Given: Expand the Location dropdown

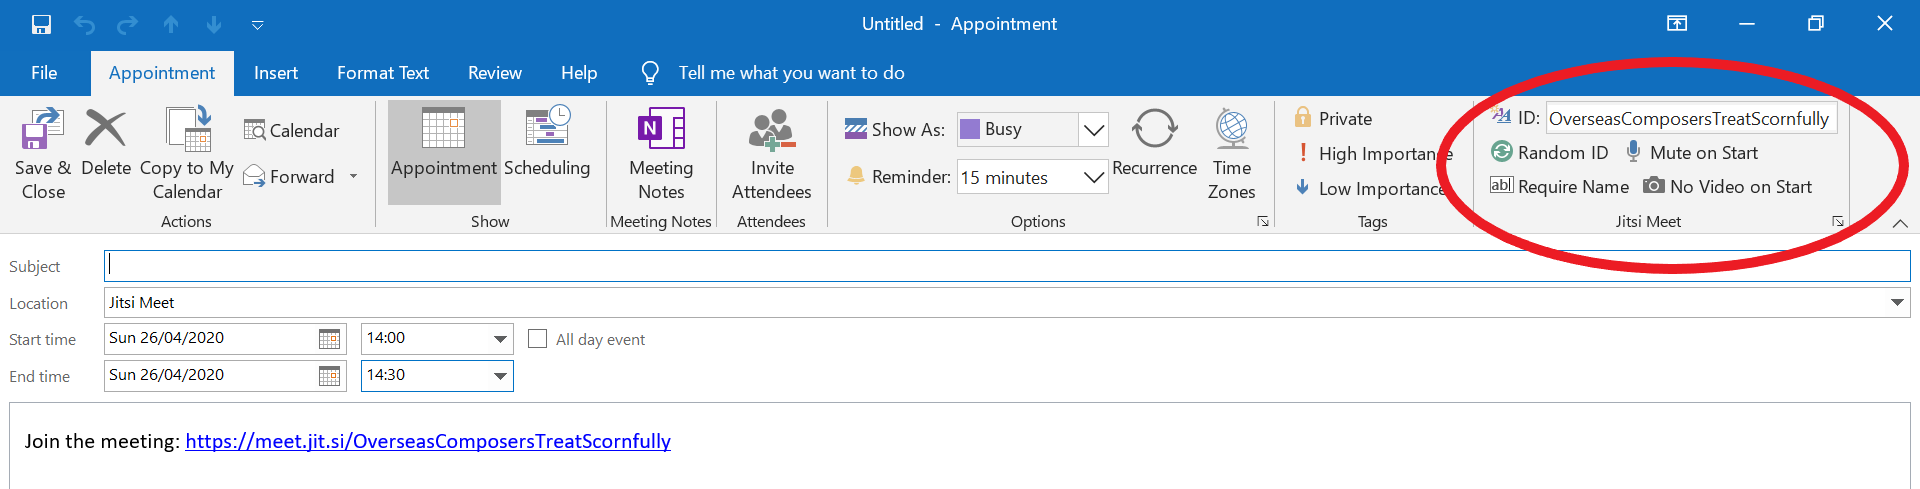Looking at the screenshot, I should pos(1897,302).
